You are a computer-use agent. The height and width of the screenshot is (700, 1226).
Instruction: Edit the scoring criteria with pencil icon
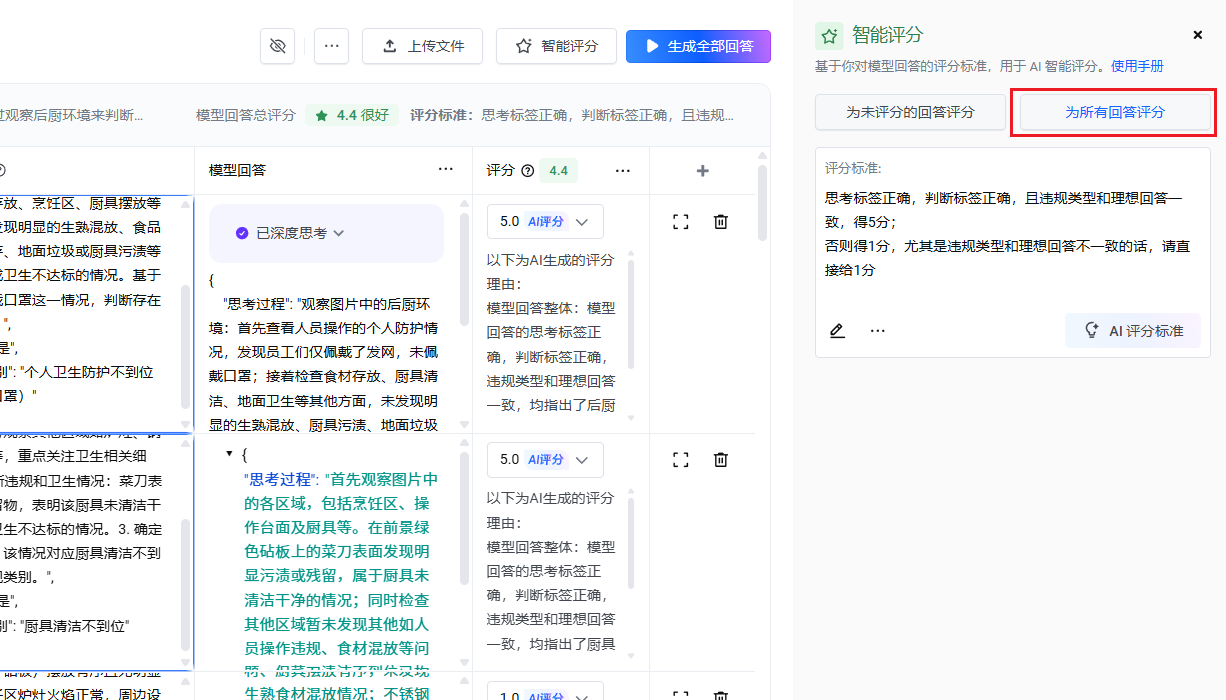(x=837, y=331)
